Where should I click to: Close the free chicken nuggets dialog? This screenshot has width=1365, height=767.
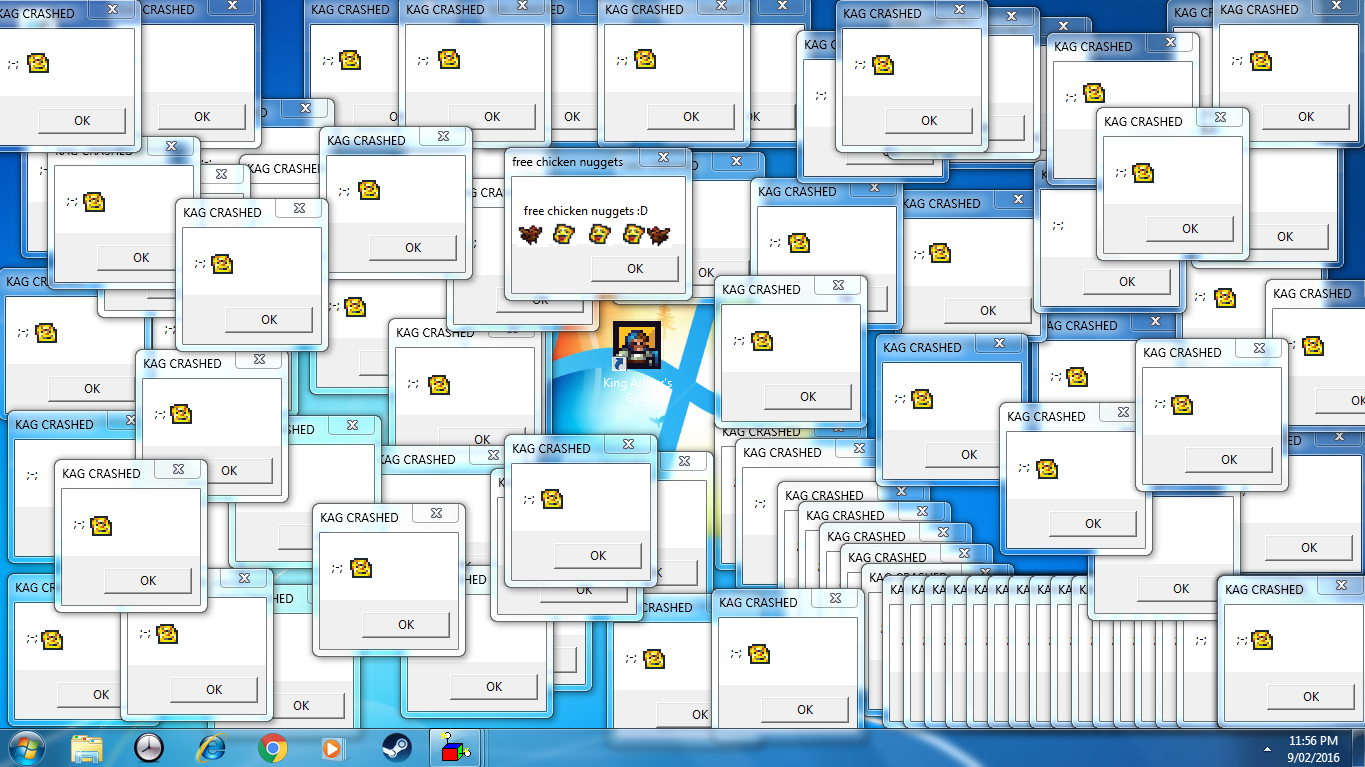(x=662, y=159)
